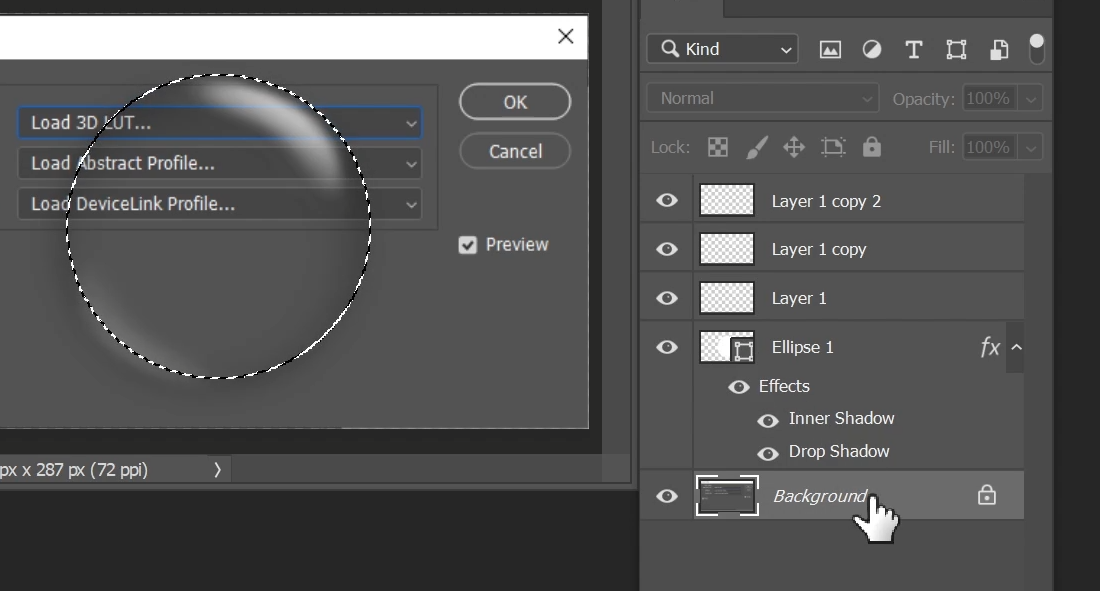
Task: Filter layers by smart object icon
Action: pos(999,50)
